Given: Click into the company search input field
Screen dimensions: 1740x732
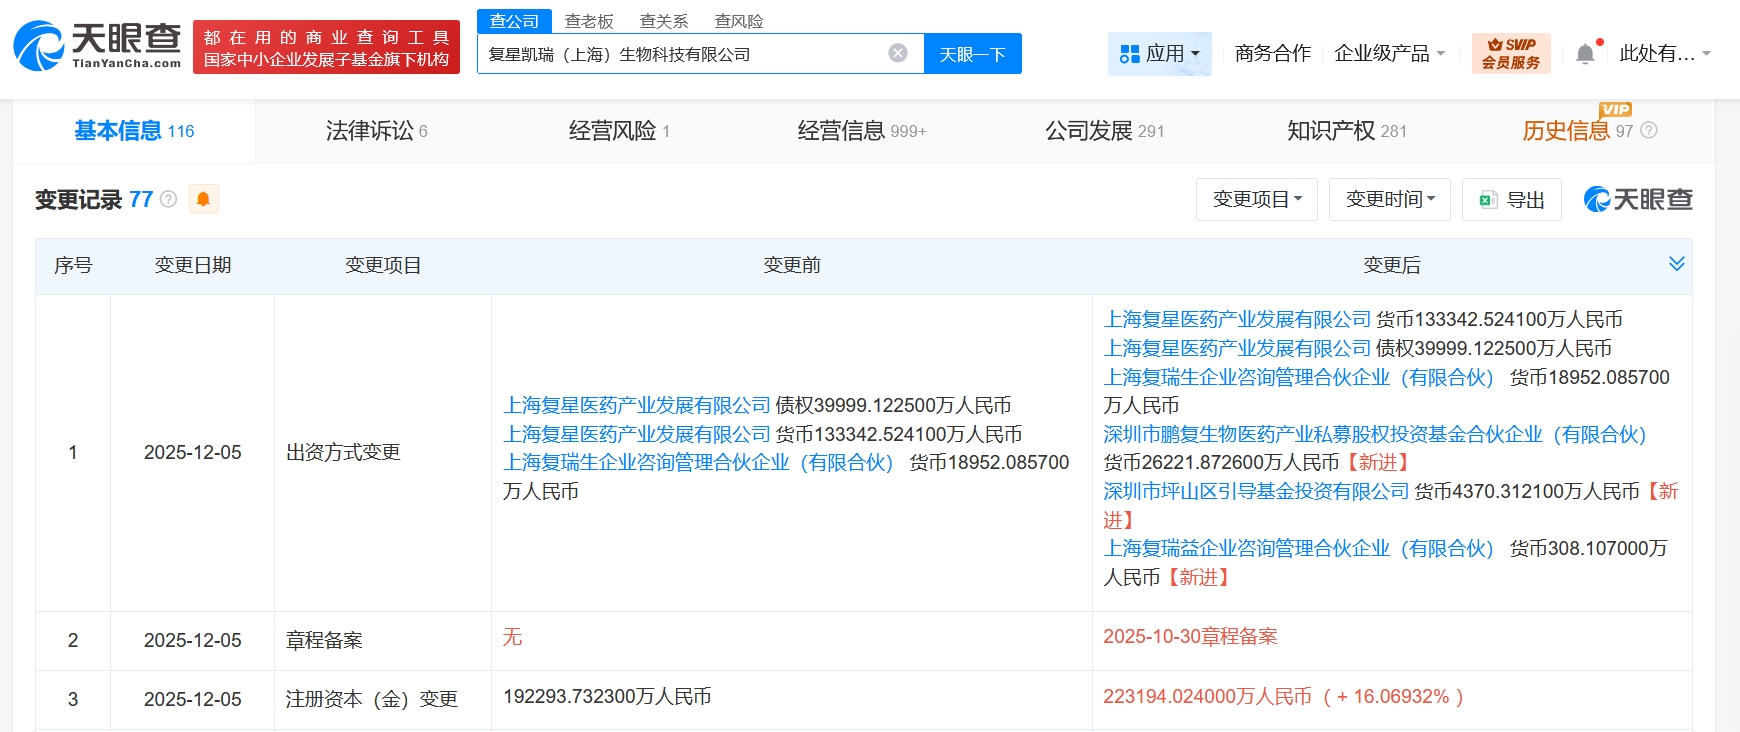Looking at the screenshot, I should [680, 54].
